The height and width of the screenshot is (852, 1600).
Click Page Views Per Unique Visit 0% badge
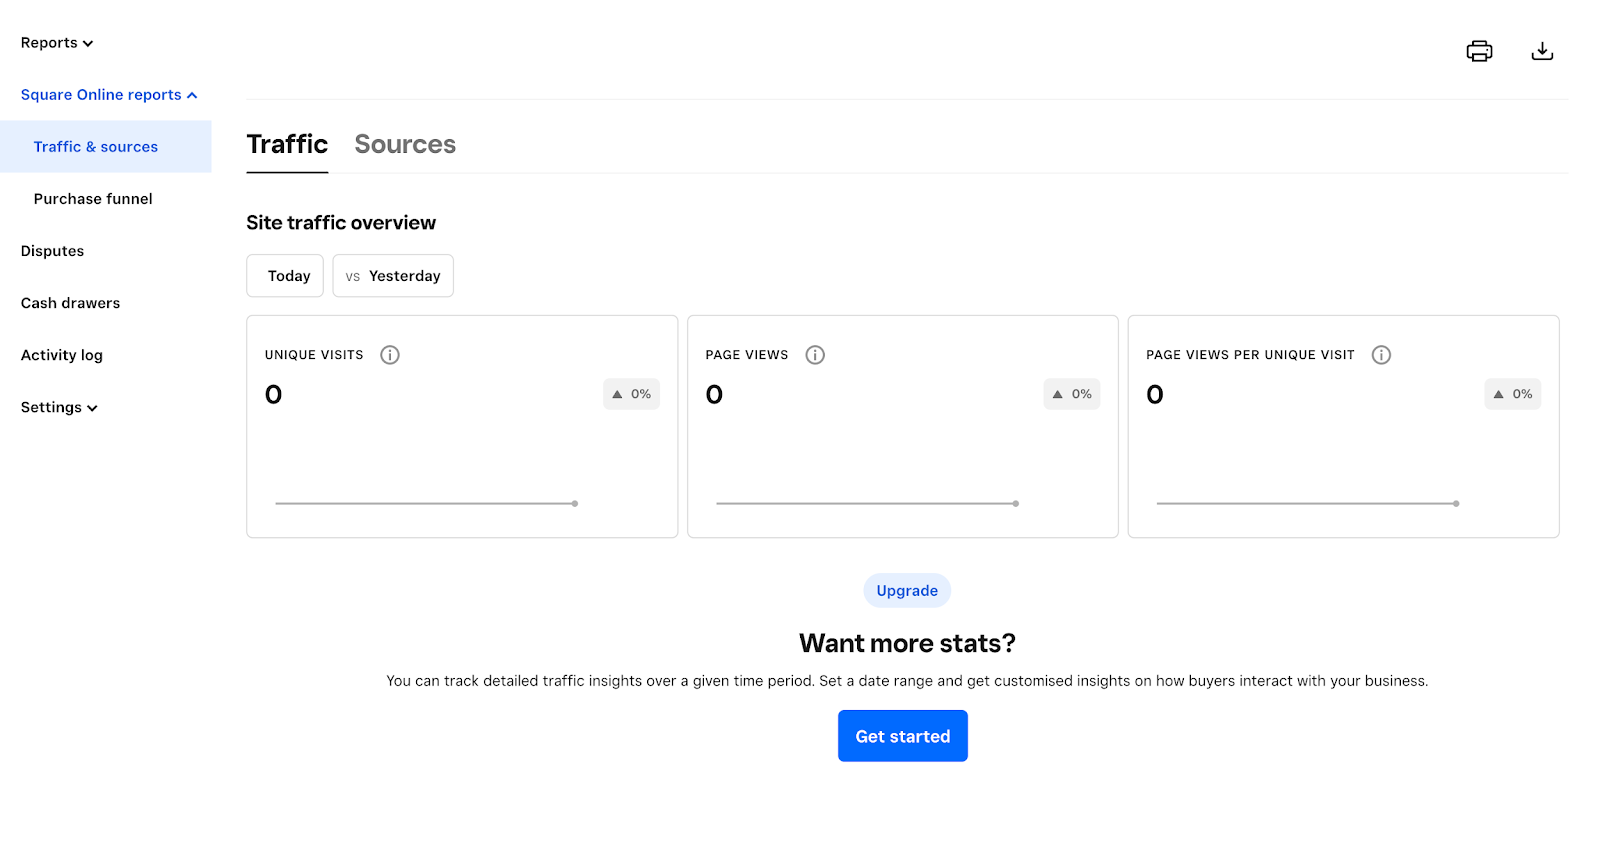pyautogui.click(x=1513, y=394)
